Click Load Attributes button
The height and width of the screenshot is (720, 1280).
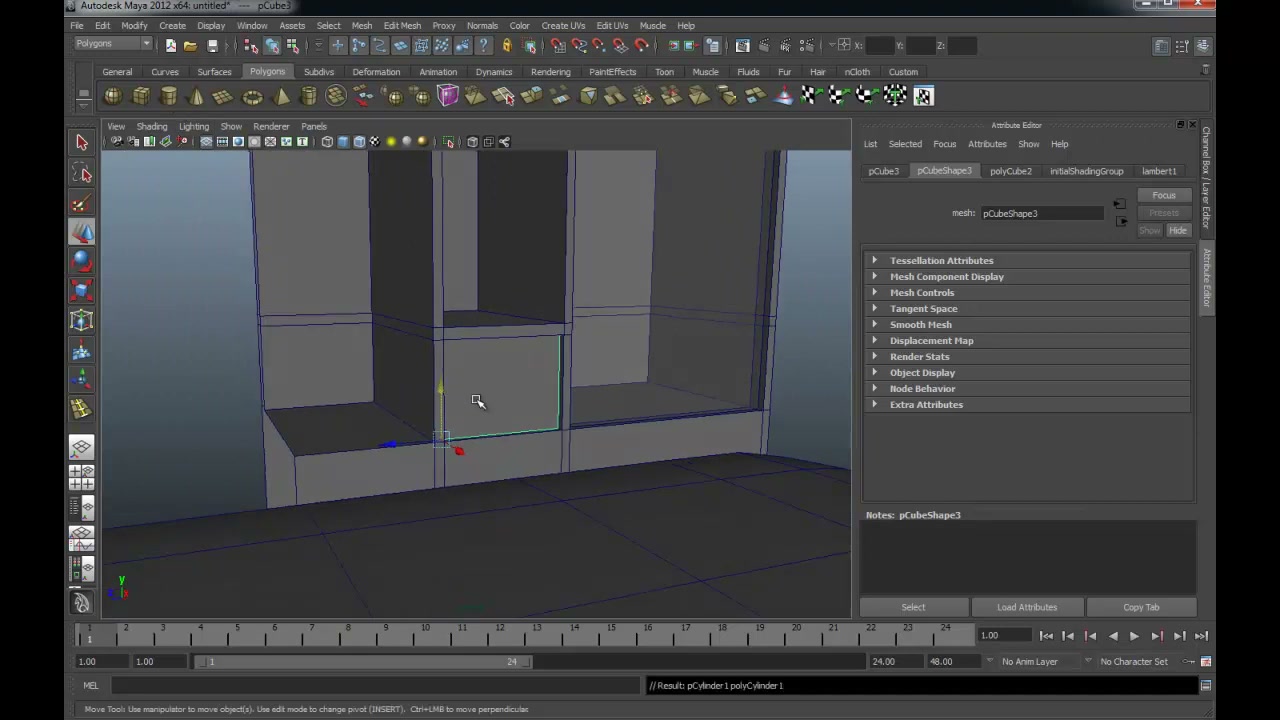1027,607
